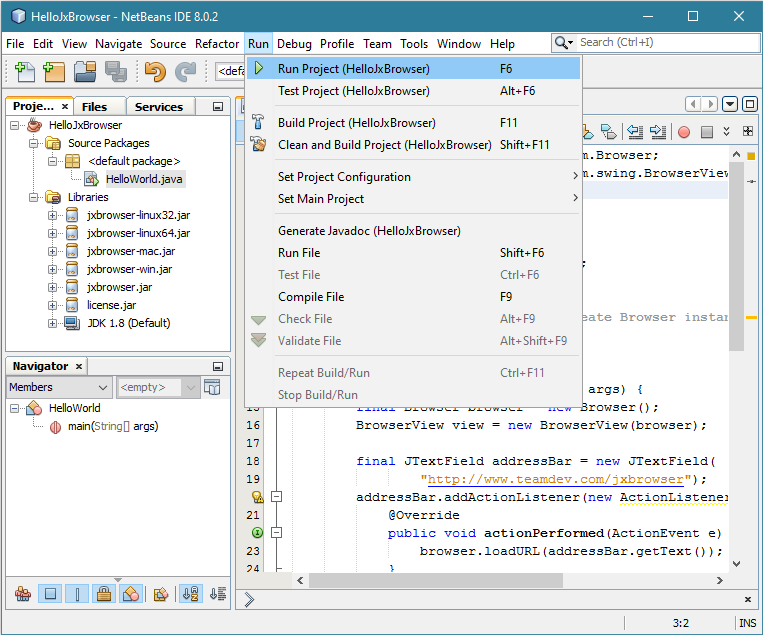
Task: Expand the JDK 1.8 (Default) node
Action: (52, 323)
